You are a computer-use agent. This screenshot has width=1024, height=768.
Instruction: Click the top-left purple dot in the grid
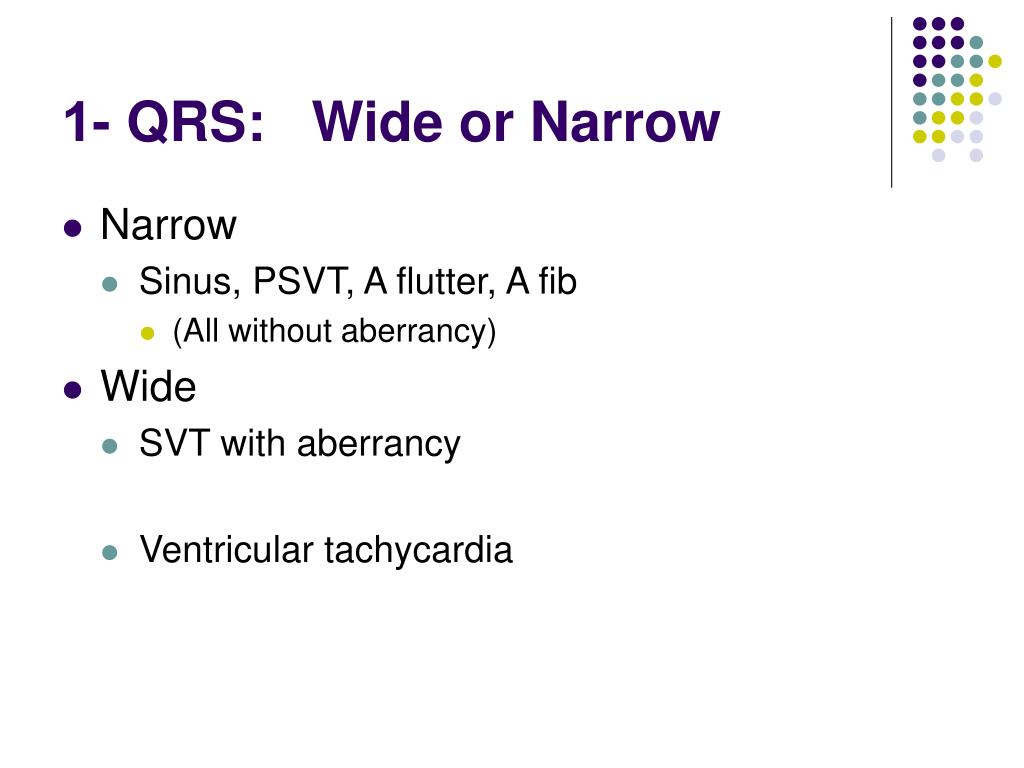[920, 24]
